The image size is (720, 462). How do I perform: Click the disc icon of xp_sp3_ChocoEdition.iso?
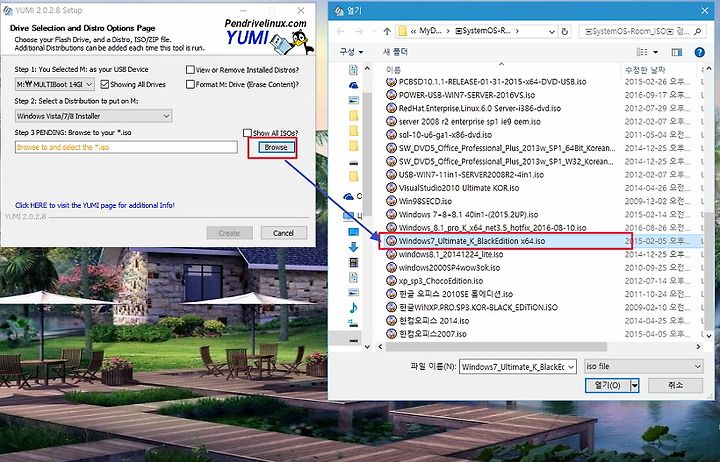coord(391,281)
